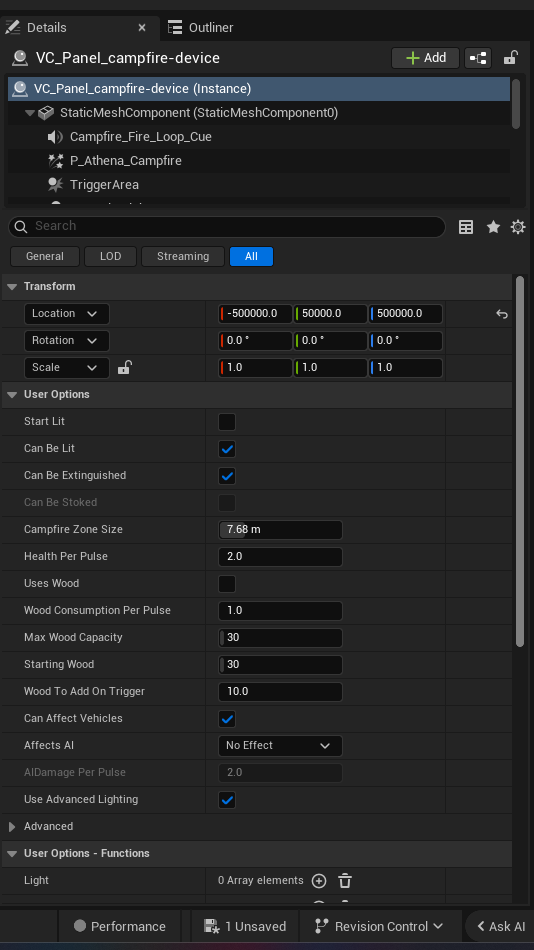Click the Location Z value field

(406, 314)
